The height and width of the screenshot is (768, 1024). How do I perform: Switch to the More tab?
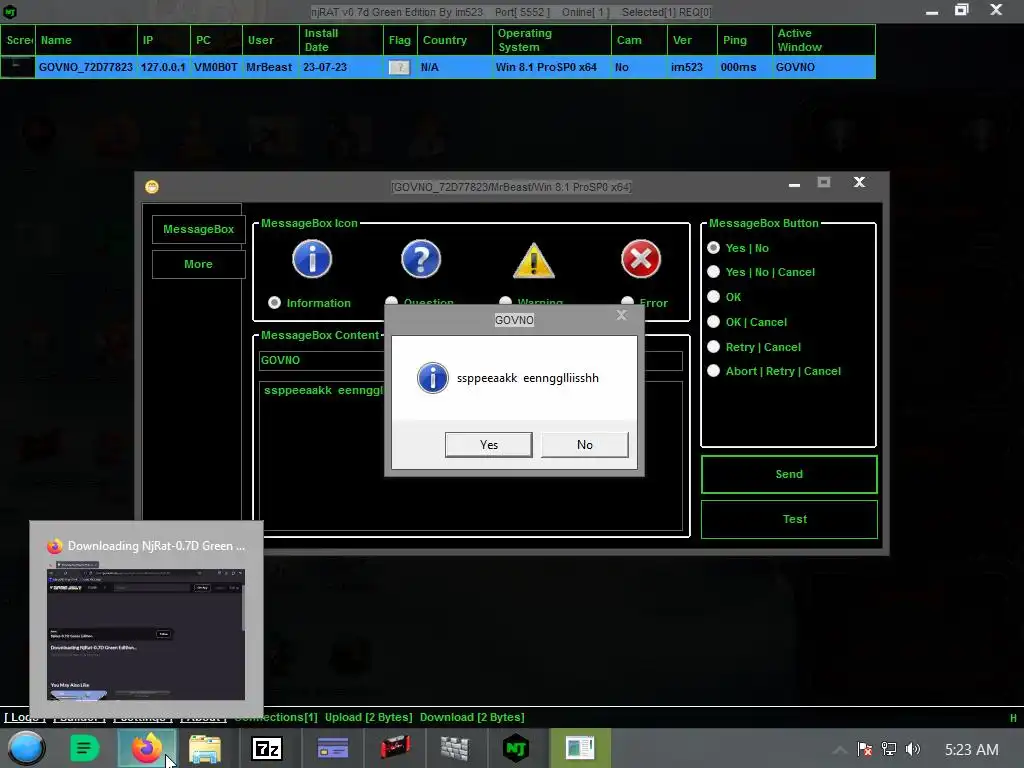click(199, 264)
